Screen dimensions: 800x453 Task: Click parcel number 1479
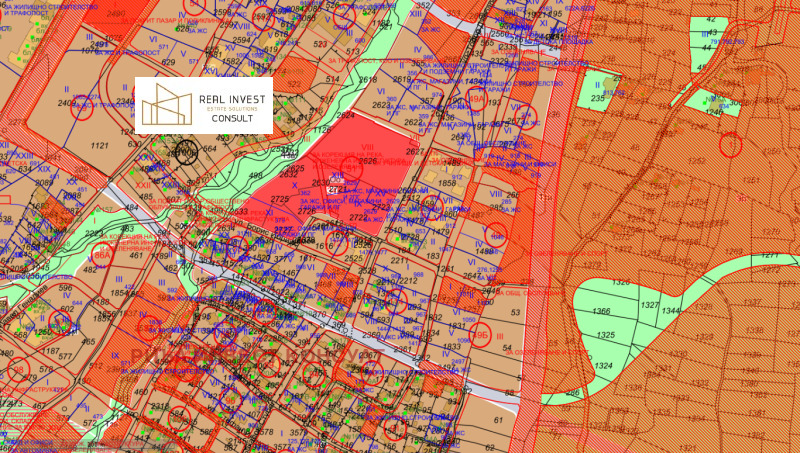tap(440, 233)
